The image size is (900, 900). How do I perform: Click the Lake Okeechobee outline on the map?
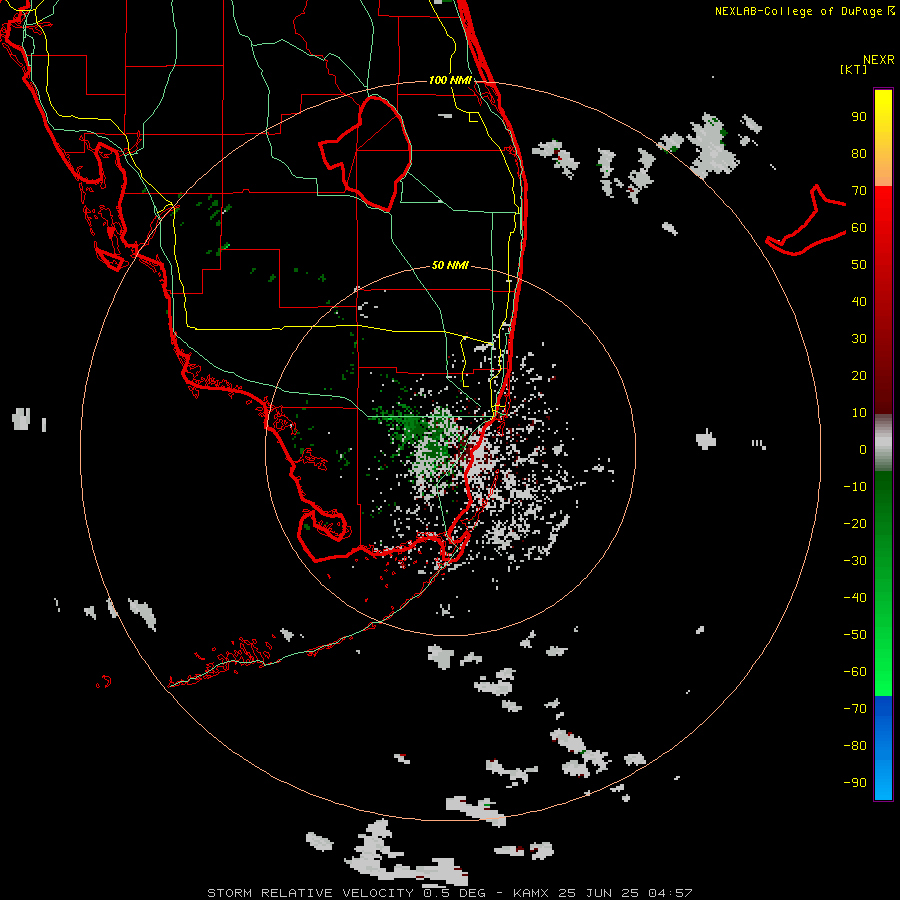[x=366, y=153]
